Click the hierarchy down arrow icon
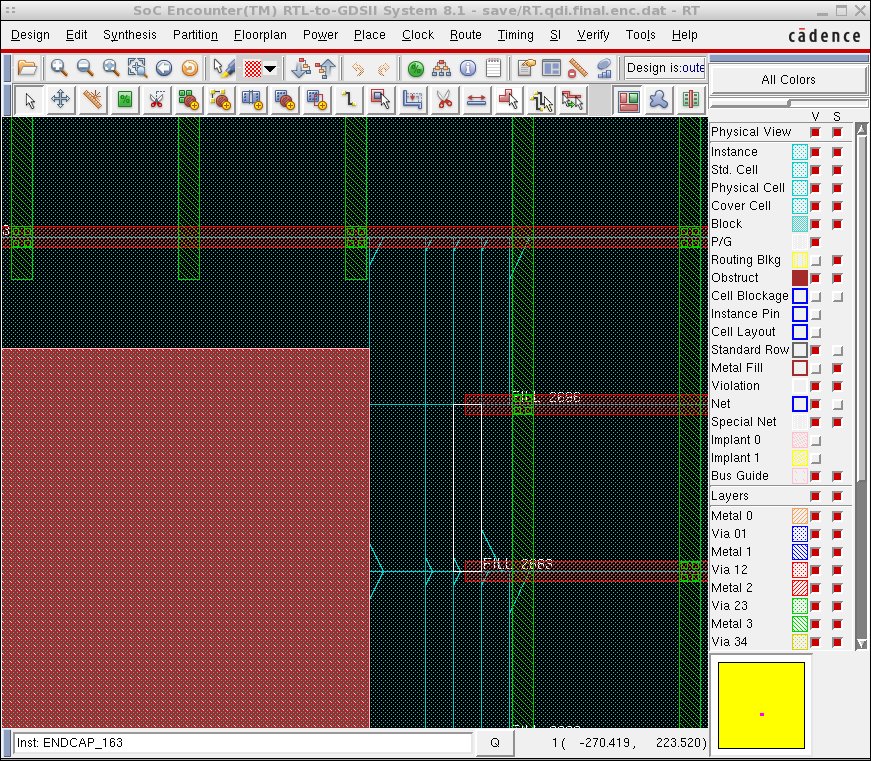Viewport: 871px width, 761px height. (x=301, y=68)
